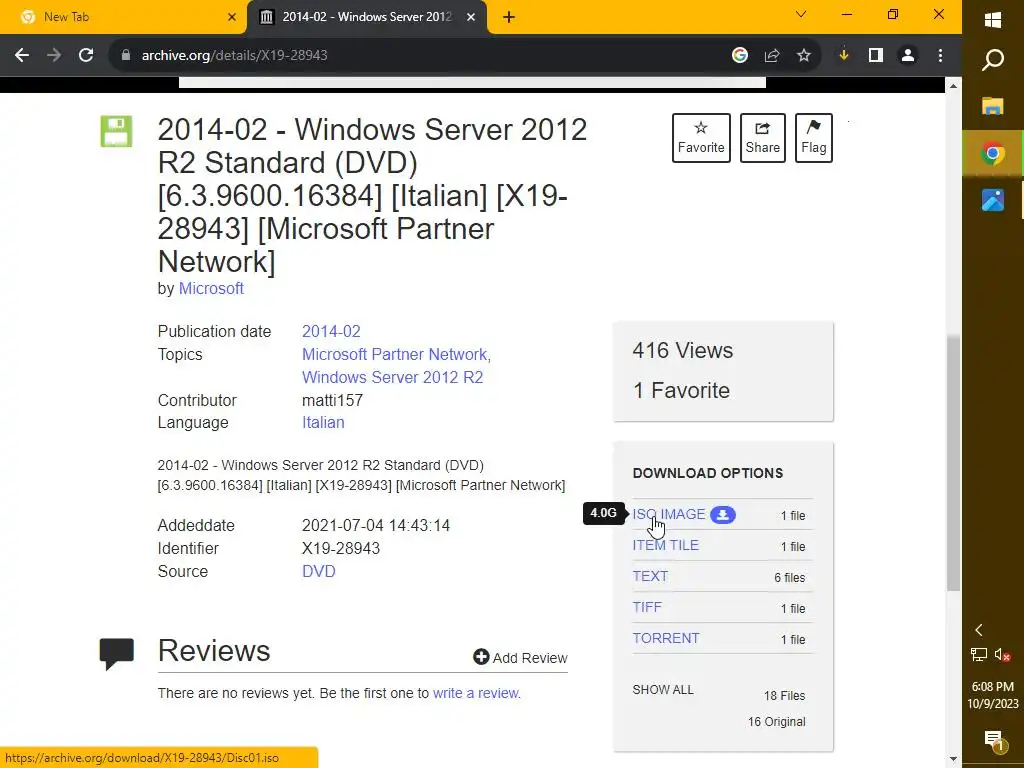Download the ISO IMAGE file

point(669,515)
